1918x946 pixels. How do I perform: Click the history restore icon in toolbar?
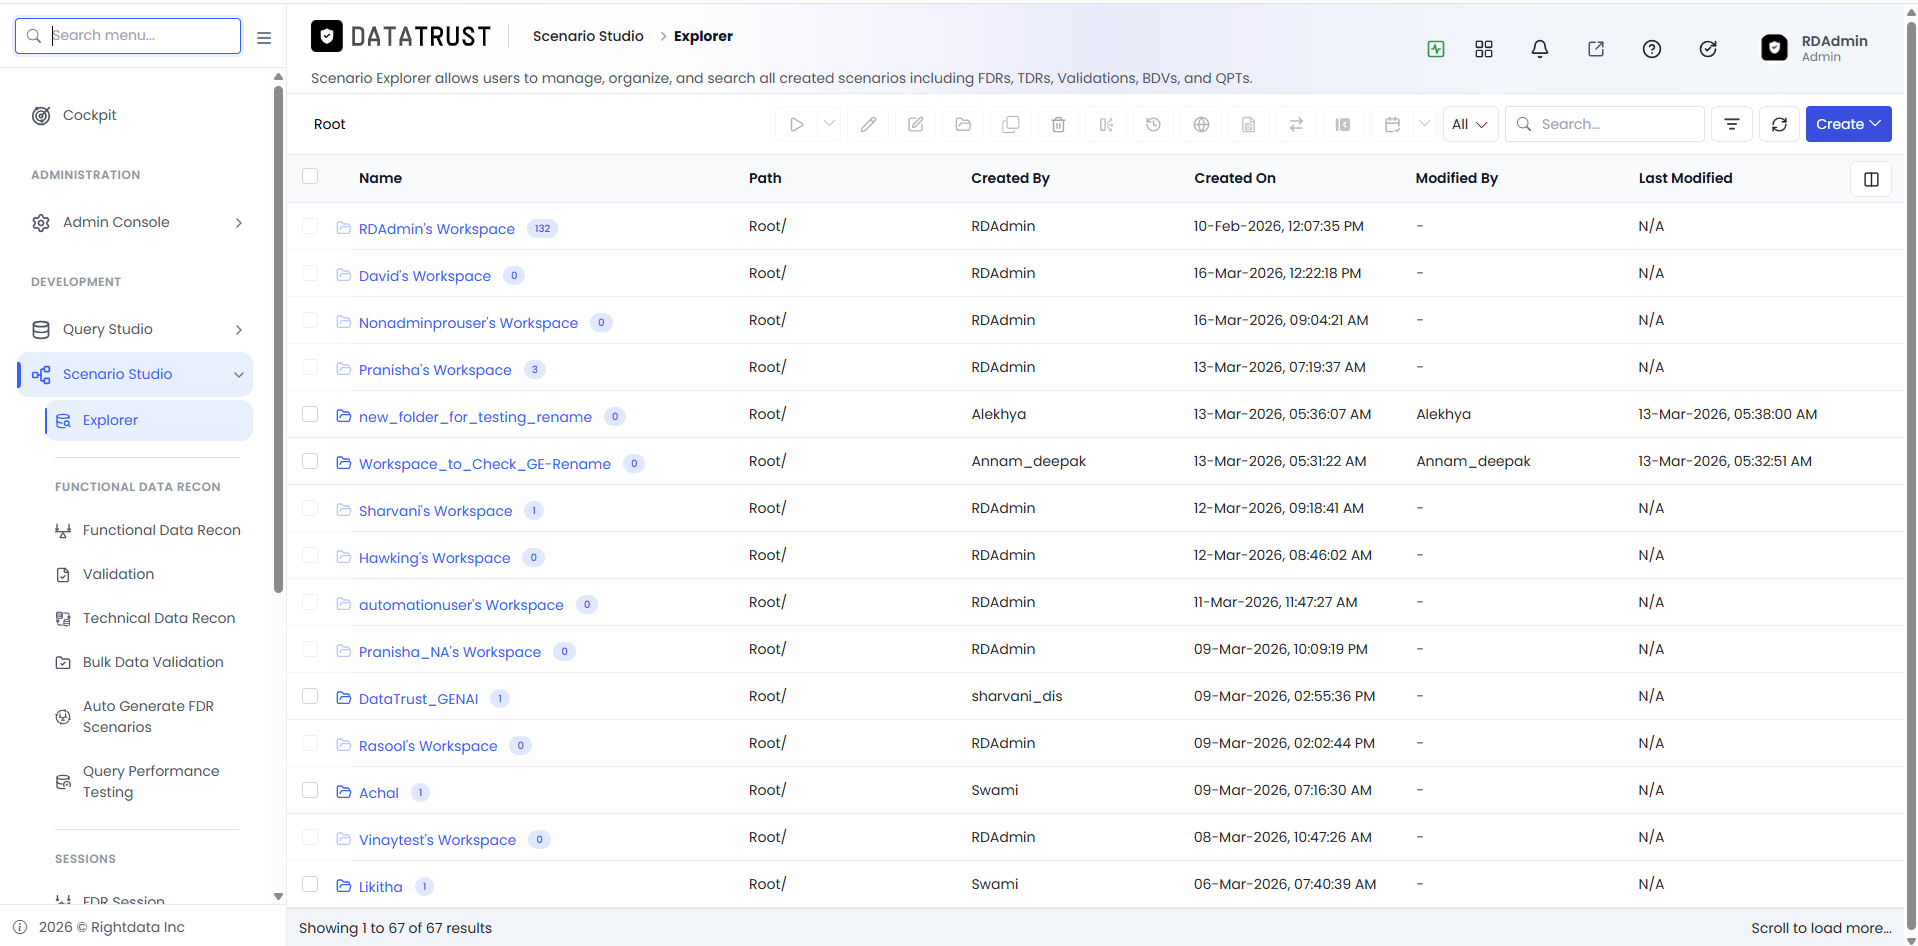click(x=1153, y=124)
